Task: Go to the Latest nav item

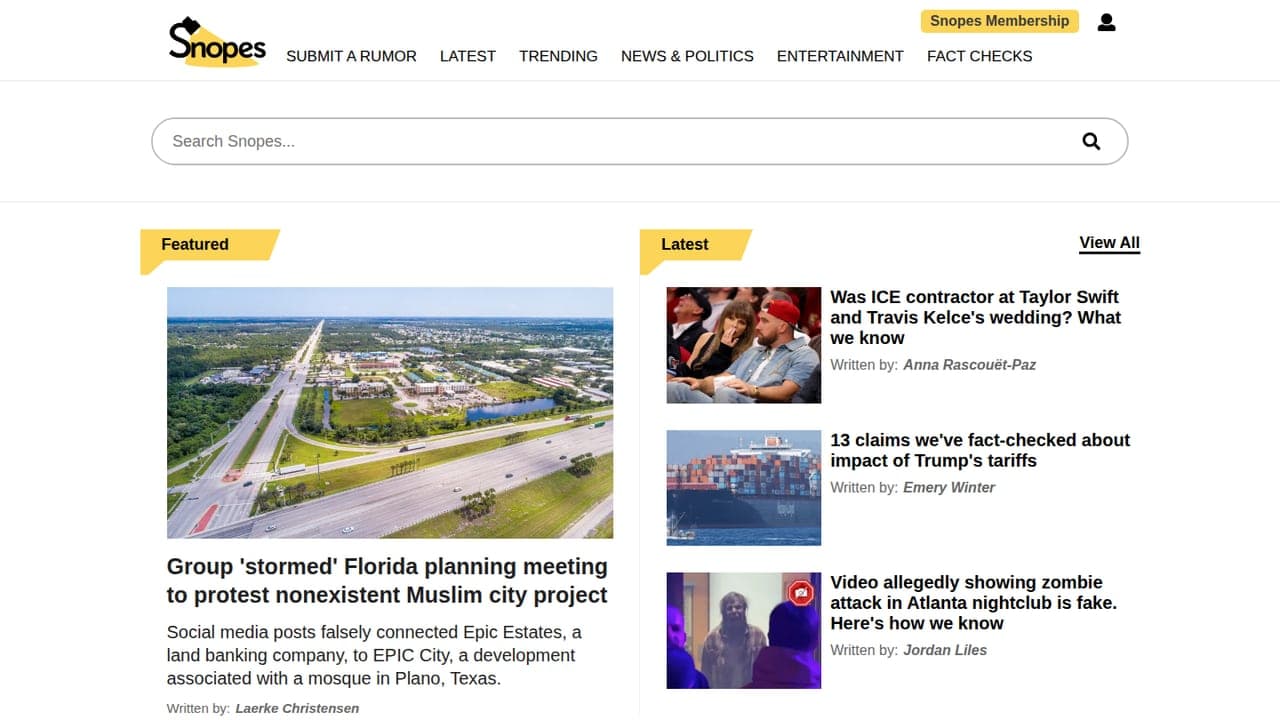Action: tap(468, 56)
